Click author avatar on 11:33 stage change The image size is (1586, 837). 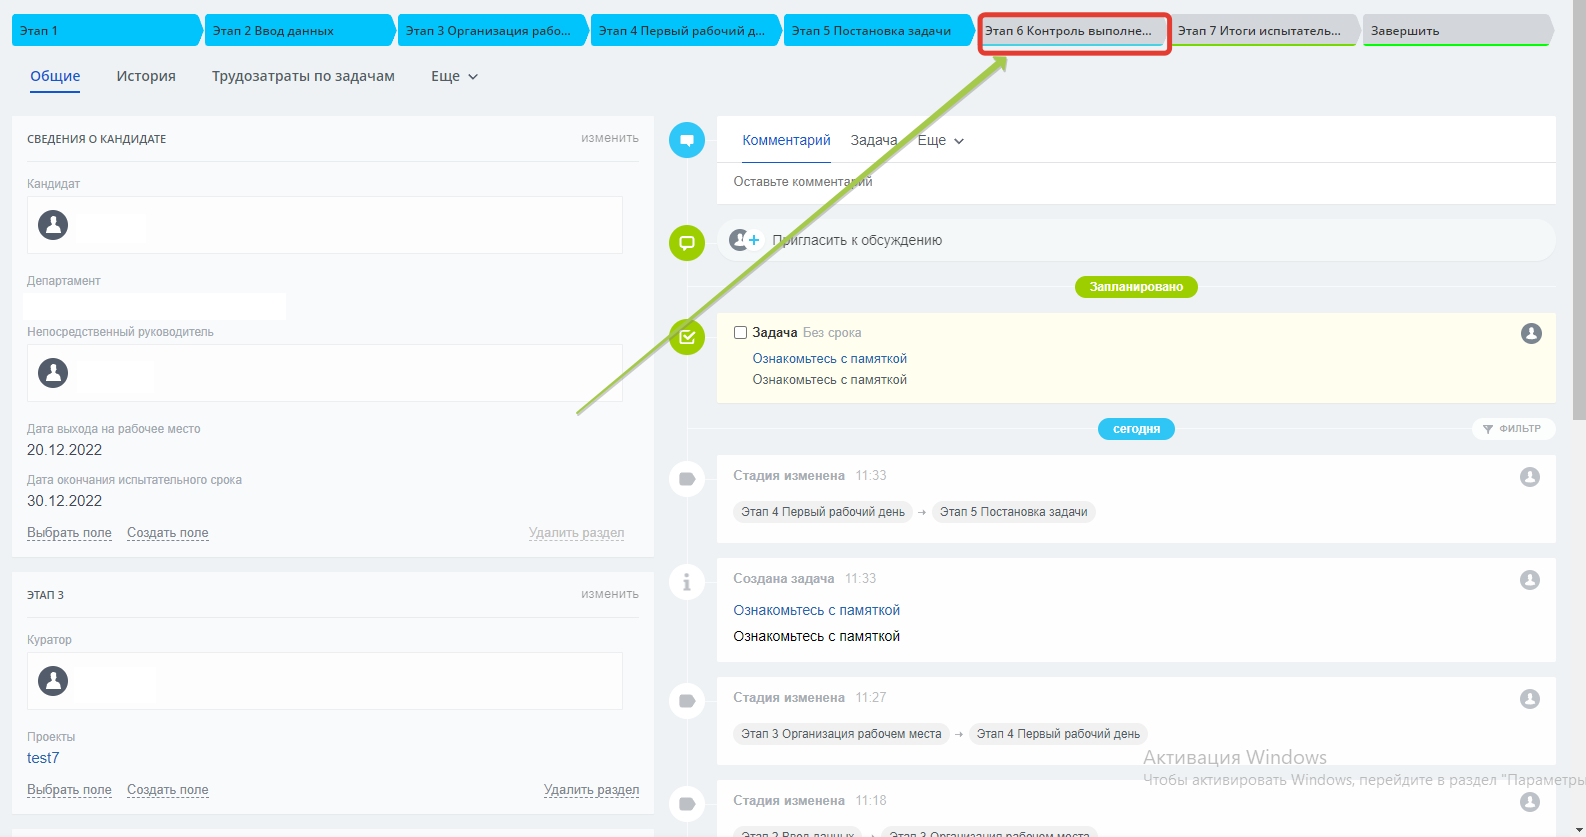tap(1530, 477)
